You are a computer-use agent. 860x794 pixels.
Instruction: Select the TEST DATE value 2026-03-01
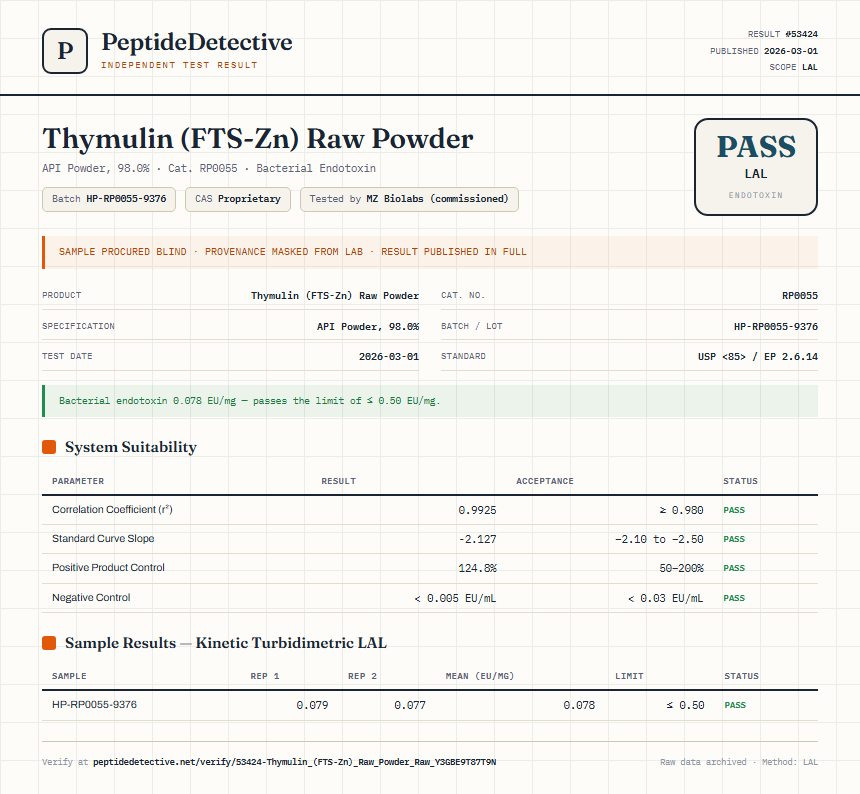[389, 356]
